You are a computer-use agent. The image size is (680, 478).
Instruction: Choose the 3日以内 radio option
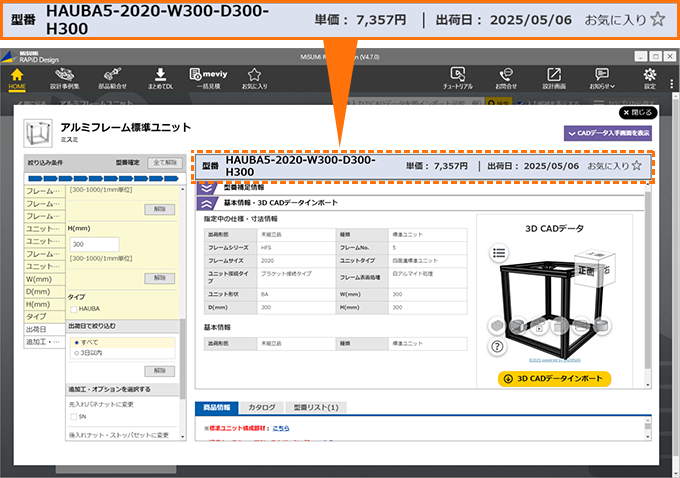point(76,352)
